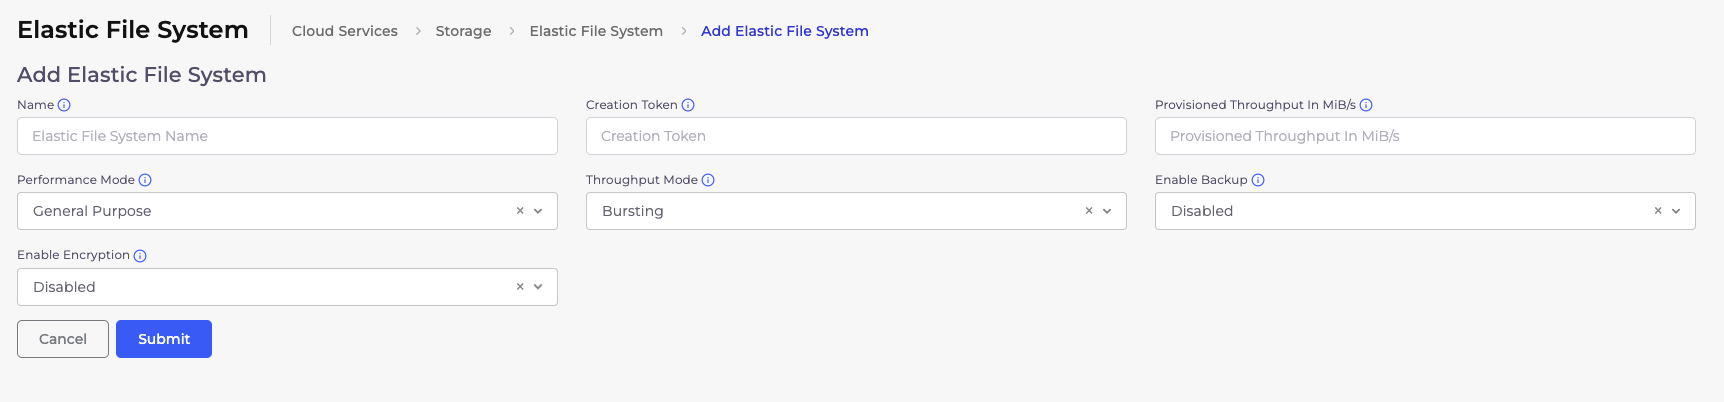The height and width of the screenshot is (402, 1724).
Task: Clear the Bursting throughput selection
Action: click(1089, 211)
